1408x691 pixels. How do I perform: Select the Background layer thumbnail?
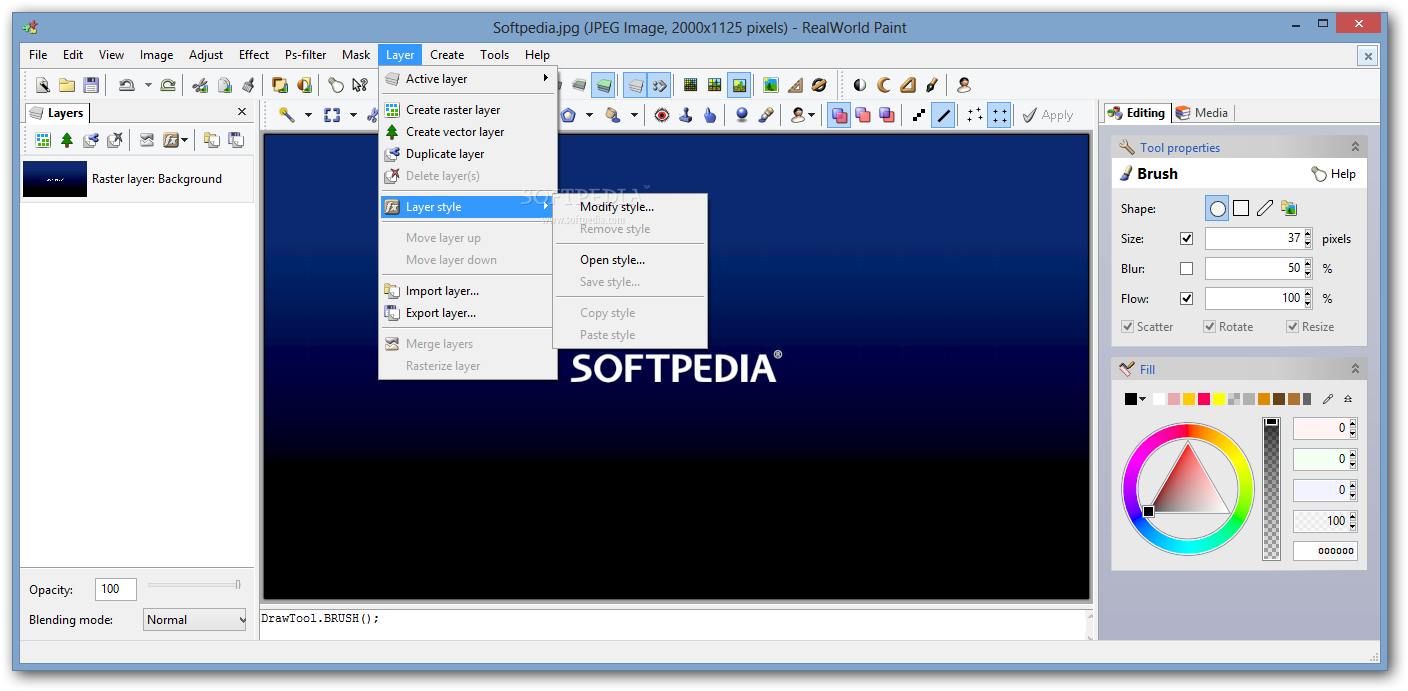pos(55,179)
